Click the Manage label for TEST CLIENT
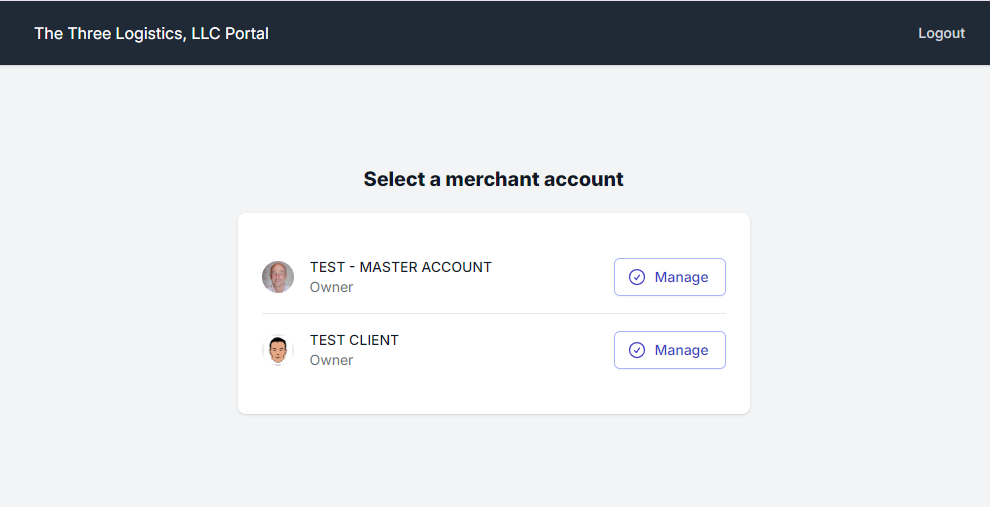 click(682, 350)
